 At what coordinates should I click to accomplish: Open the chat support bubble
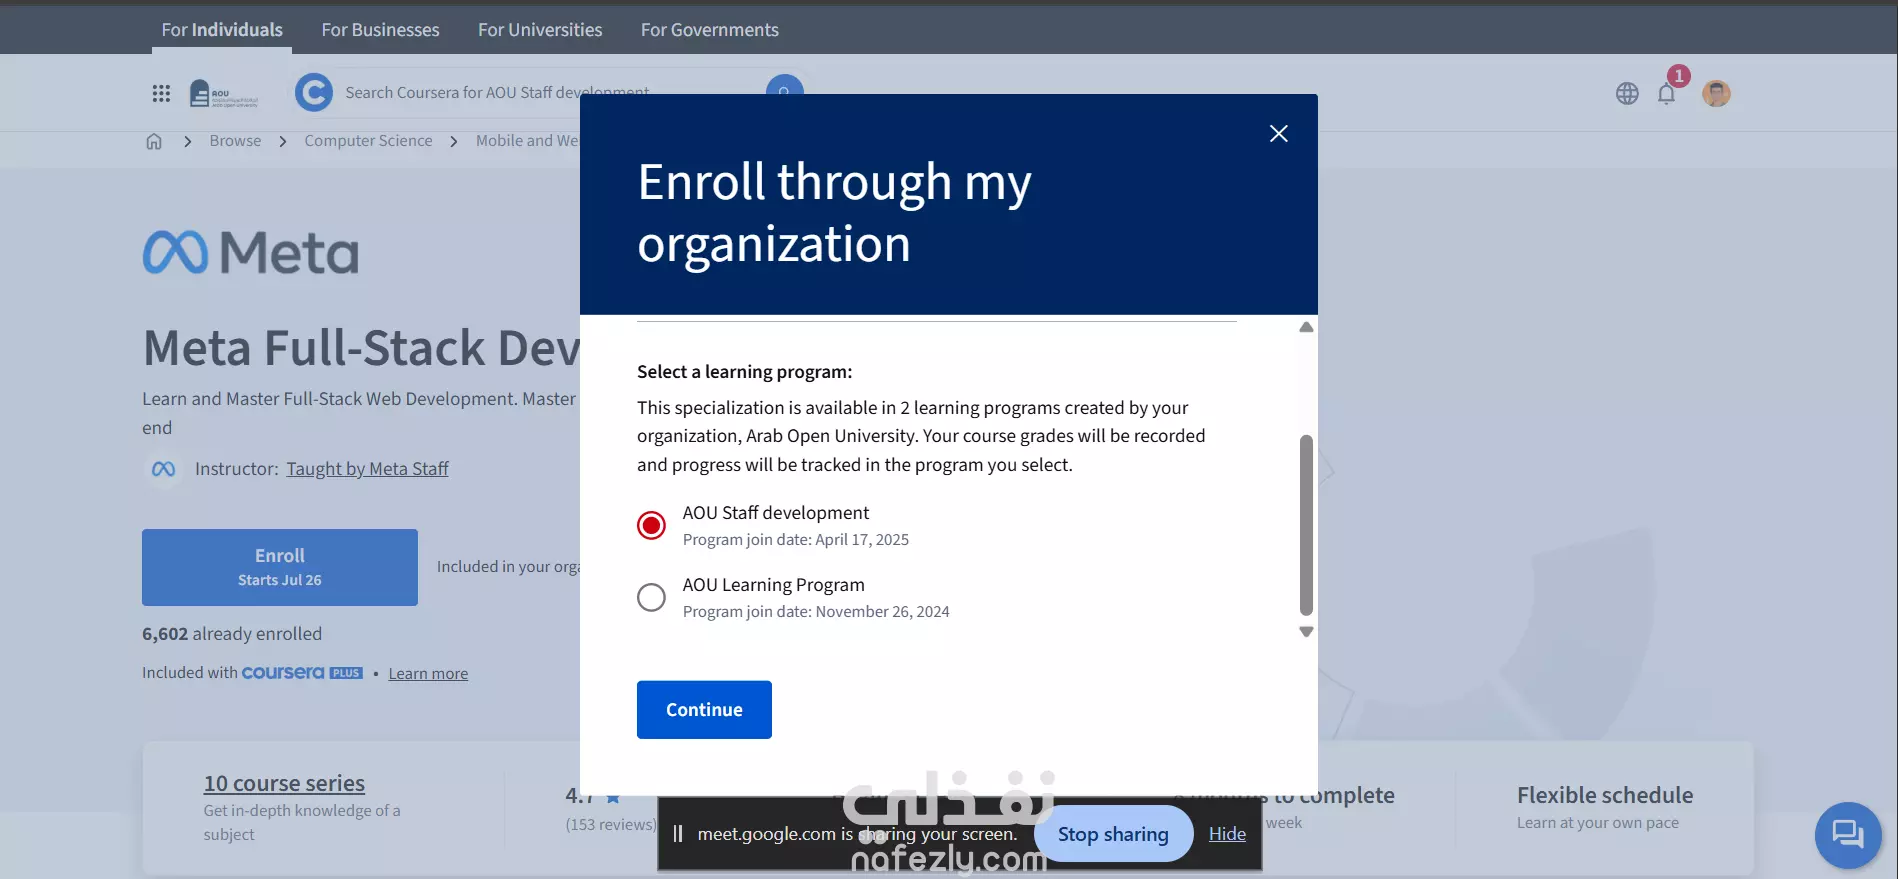click(1848, 835)
